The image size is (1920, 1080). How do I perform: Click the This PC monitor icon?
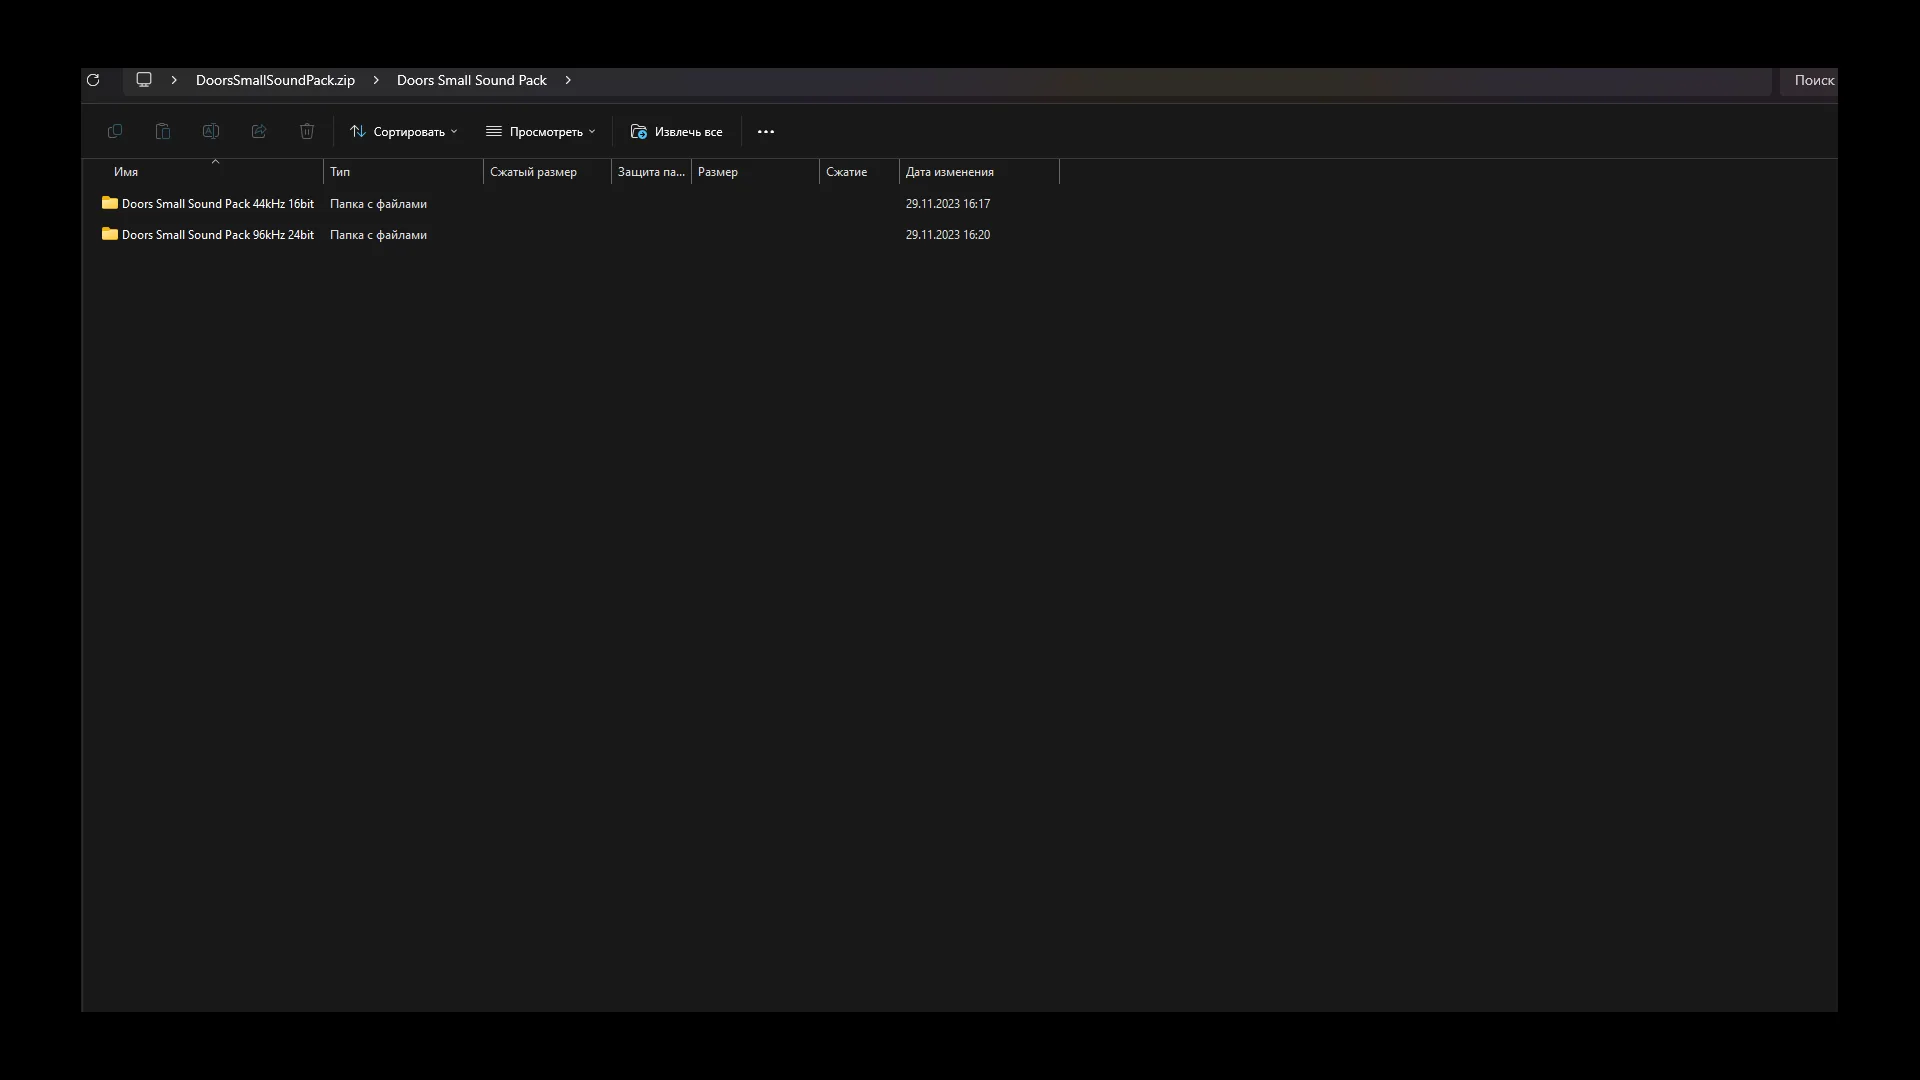click(x=144, y=80)
